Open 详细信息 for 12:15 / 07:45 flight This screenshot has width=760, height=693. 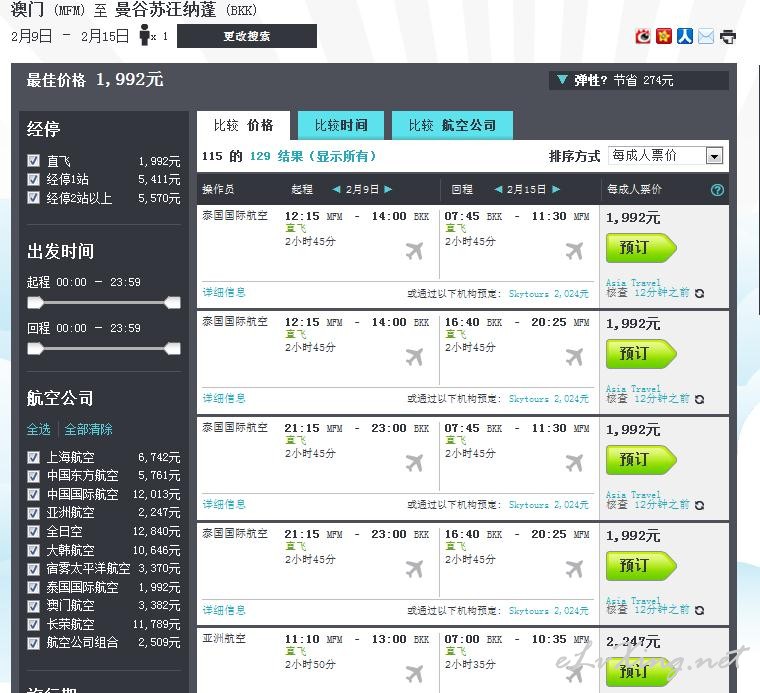click(224, 292)
